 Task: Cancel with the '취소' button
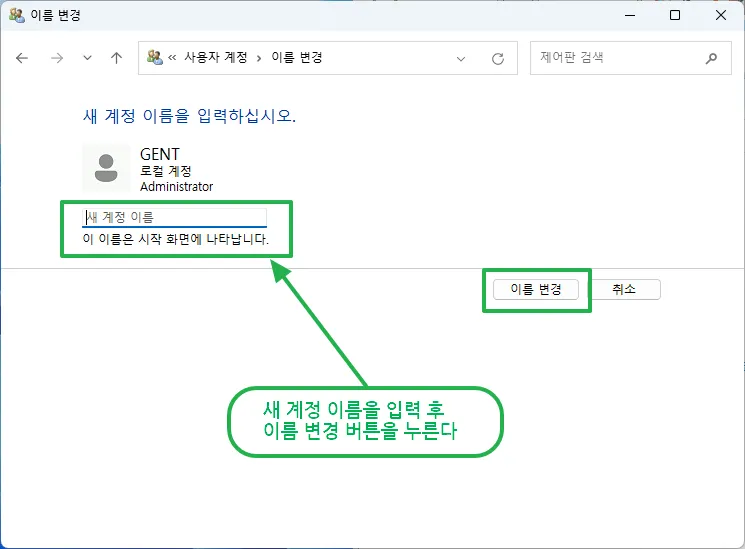[x=624, y=289]
